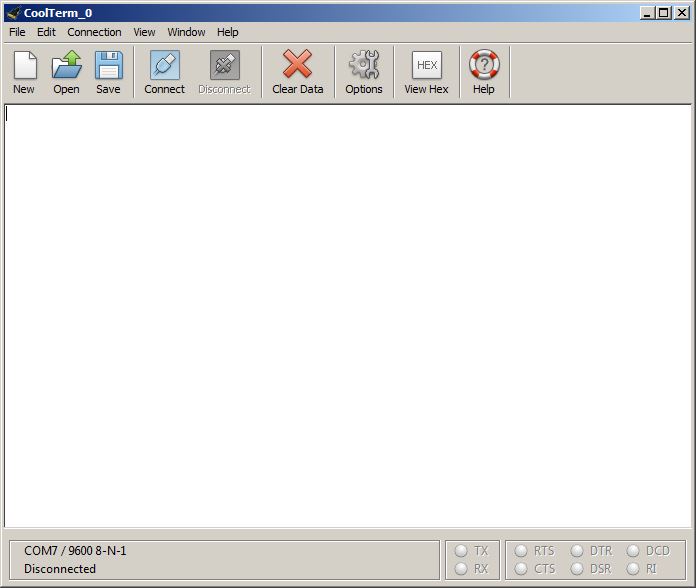Click the COM7 / 9600 8-N-1 status text
Screen dimensions: 696x588
pyautogui.click(x=75, y=551)
